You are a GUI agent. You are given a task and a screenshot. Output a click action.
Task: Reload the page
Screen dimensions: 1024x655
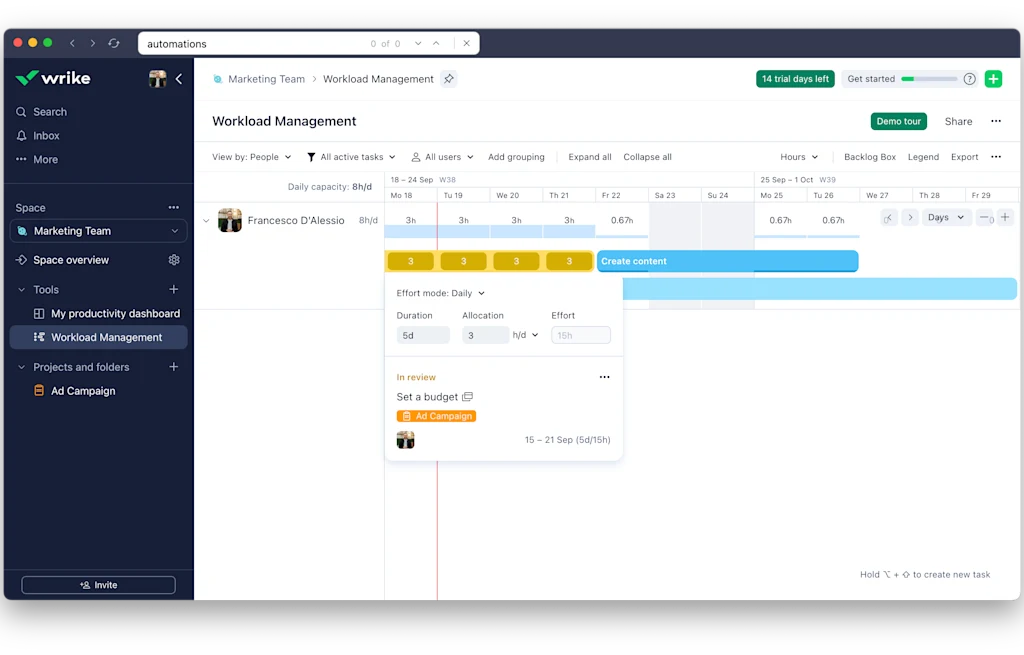(114, 43)
